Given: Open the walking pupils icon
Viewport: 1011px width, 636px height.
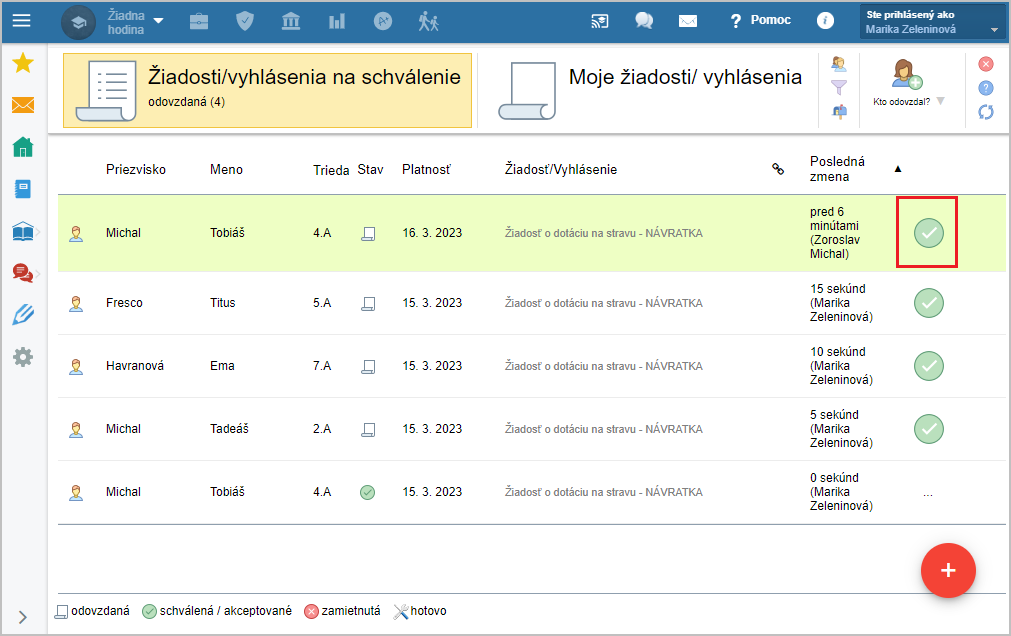Looking at the screenshot, I should 428,21.
